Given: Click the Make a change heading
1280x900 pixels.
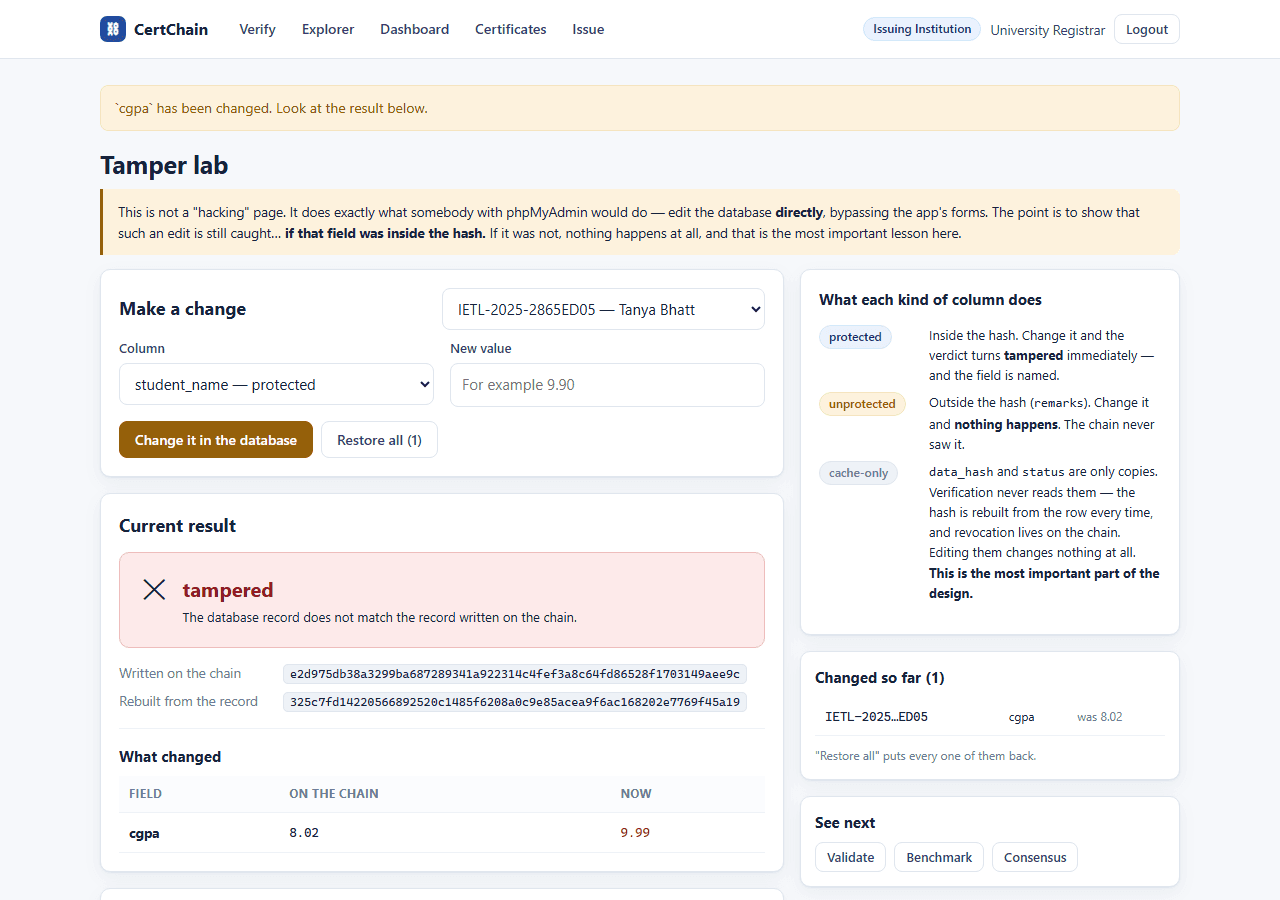Looking at the screenshot, I should pyautogui.click(x=182, y=309).
